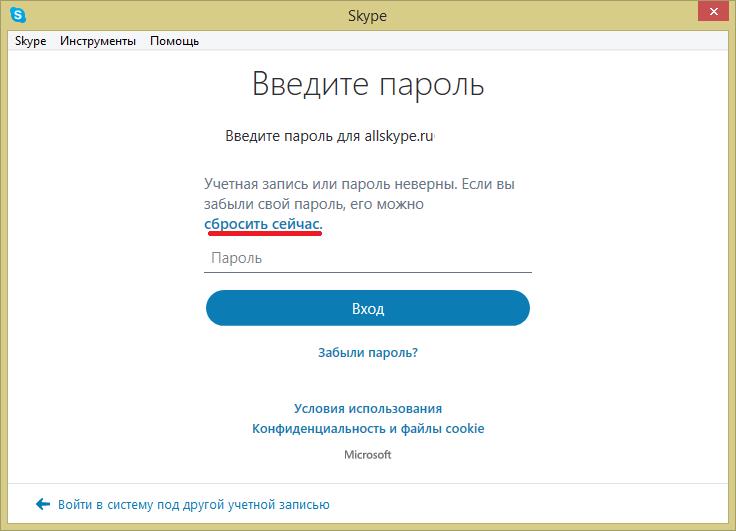Open the Инструменты menu

[98, 41]
